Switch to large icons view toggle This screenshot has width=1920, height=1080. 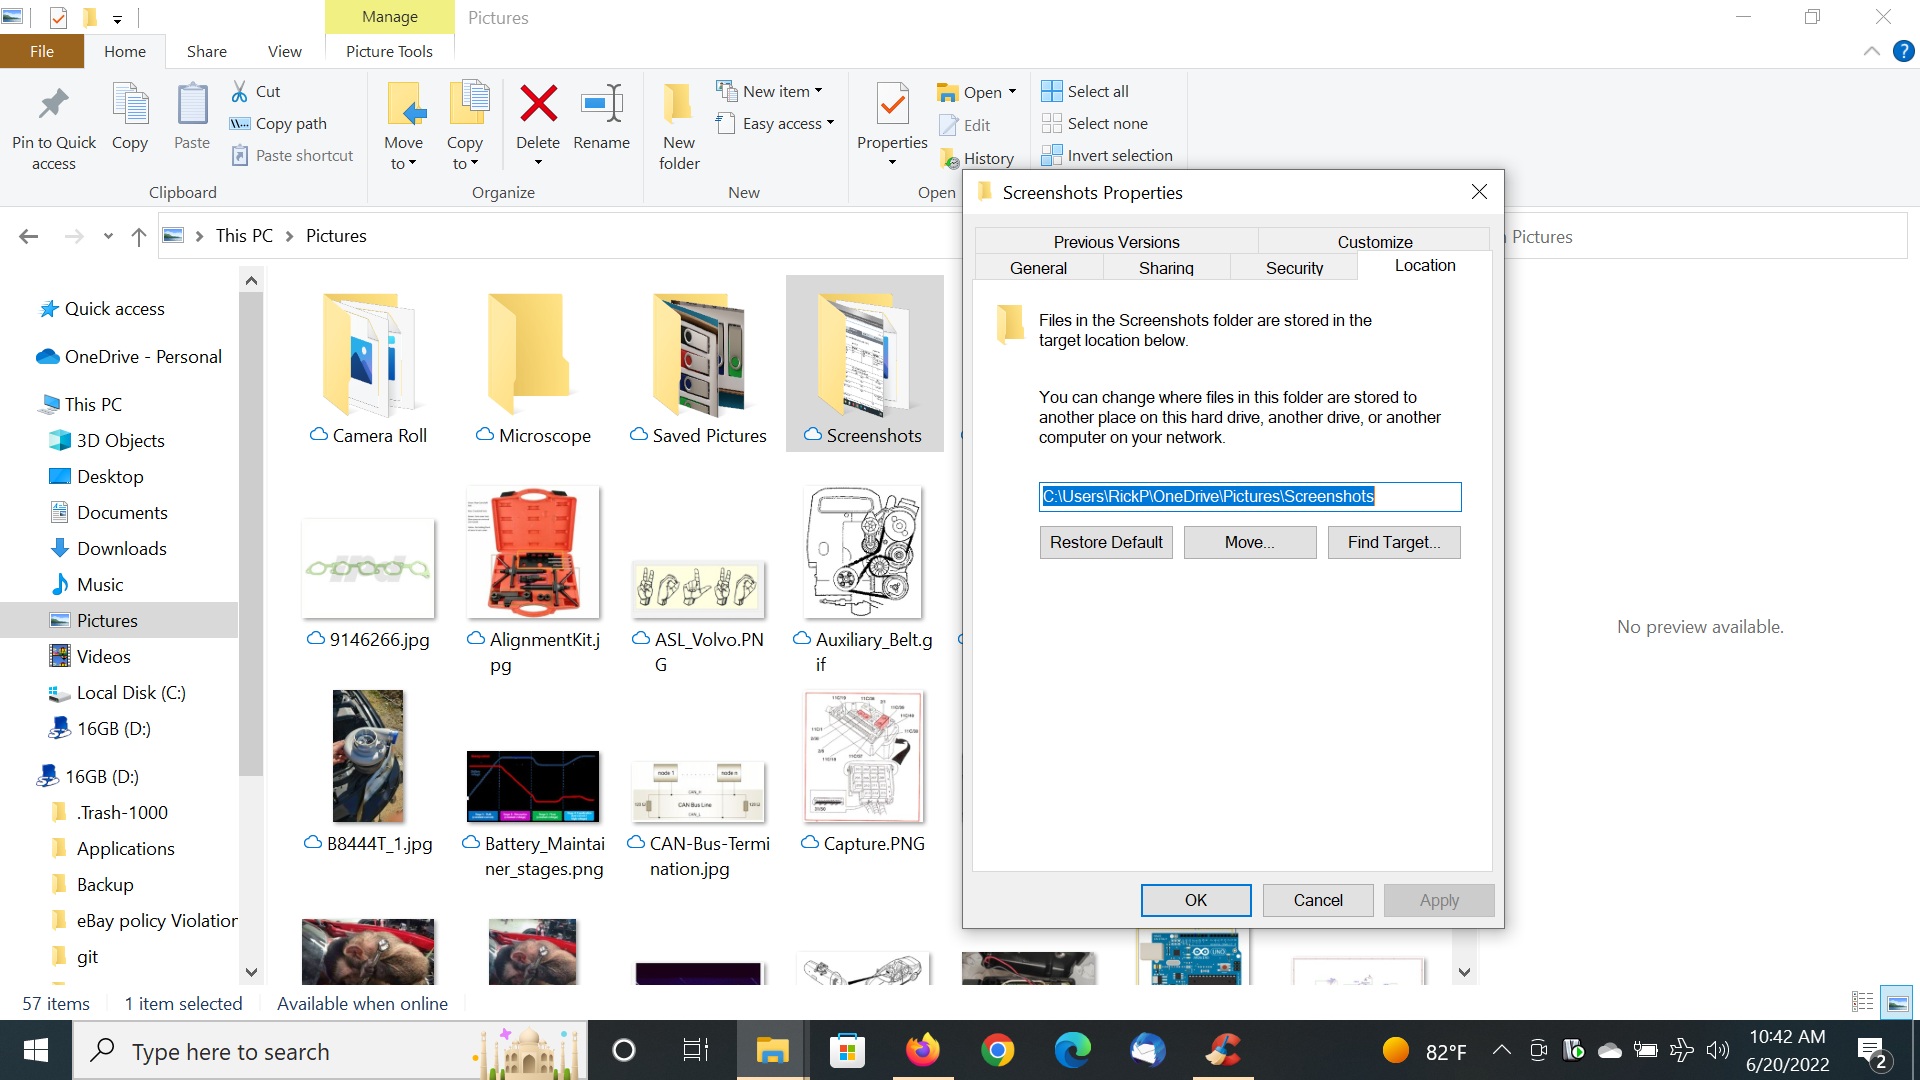(1897, 1002)
